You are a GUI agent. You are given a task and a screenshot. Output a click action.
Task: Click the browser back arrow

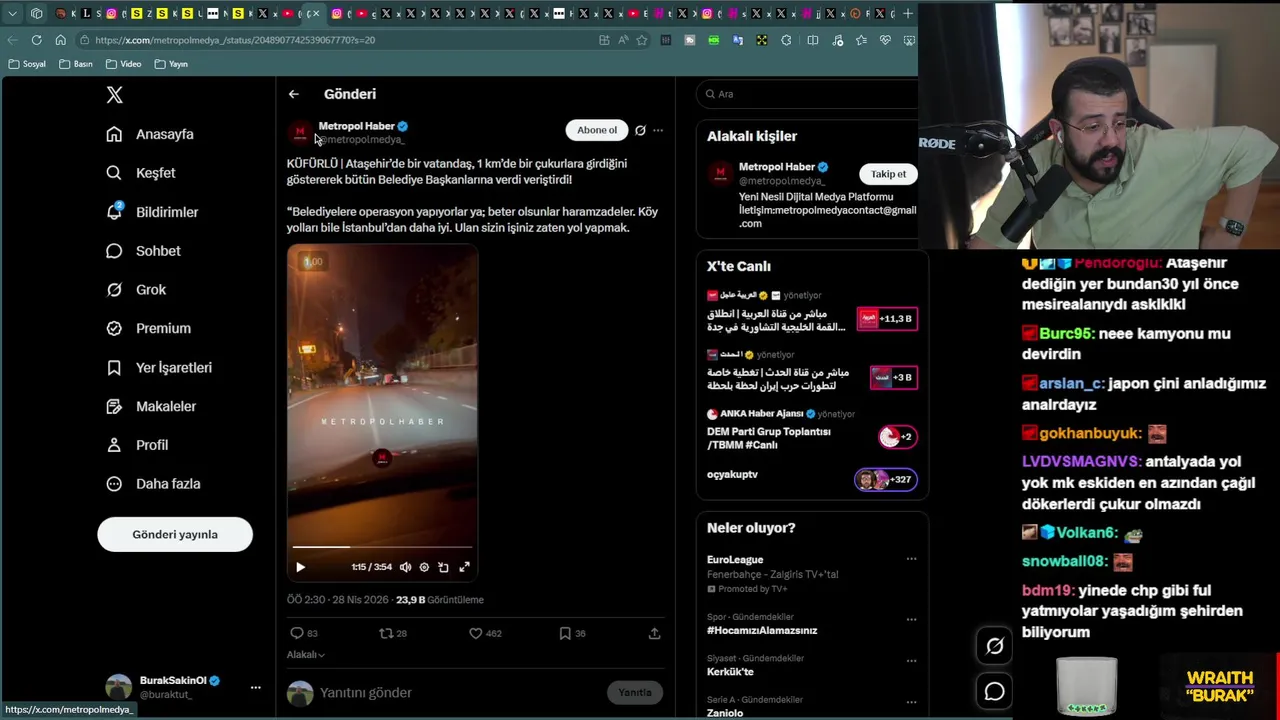(x=12, y=40)
